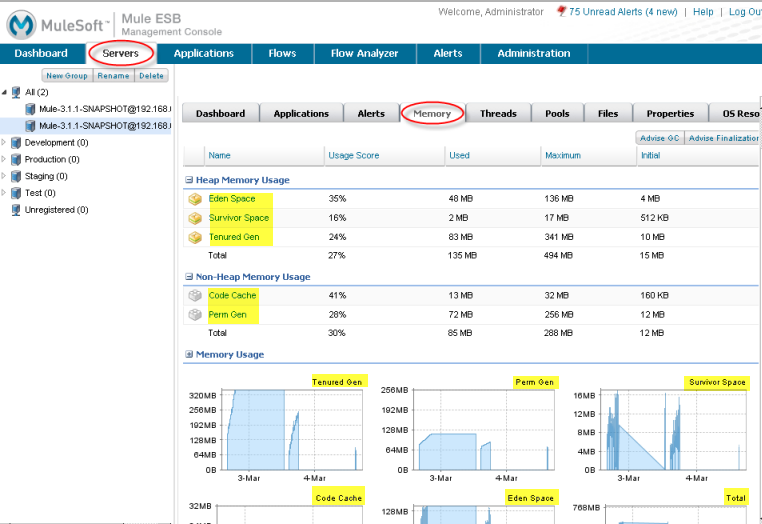Viewport: 762px width, 524px height.
Task: Collapse the Heap Memory Usage section
Action: (x=189, y=180)
